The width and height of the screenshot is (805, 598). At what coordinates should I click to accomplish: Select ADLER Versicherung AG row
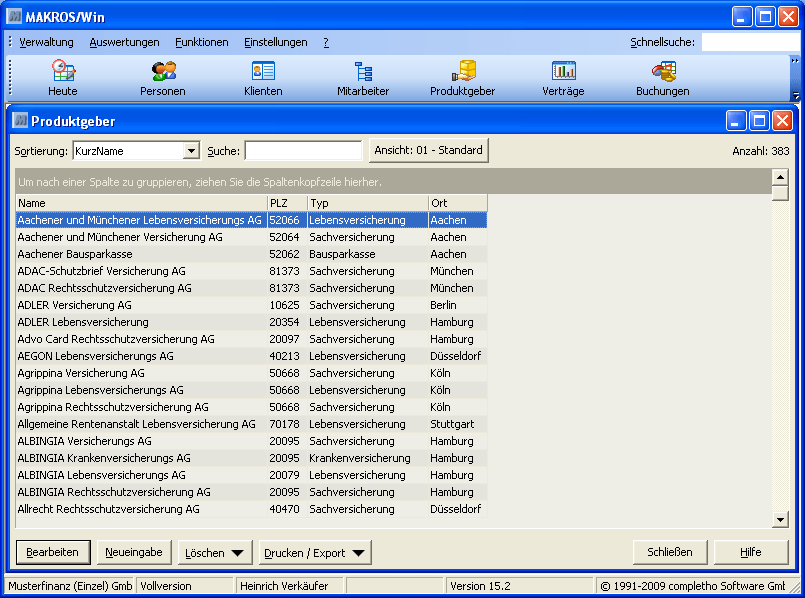[251, 305]
